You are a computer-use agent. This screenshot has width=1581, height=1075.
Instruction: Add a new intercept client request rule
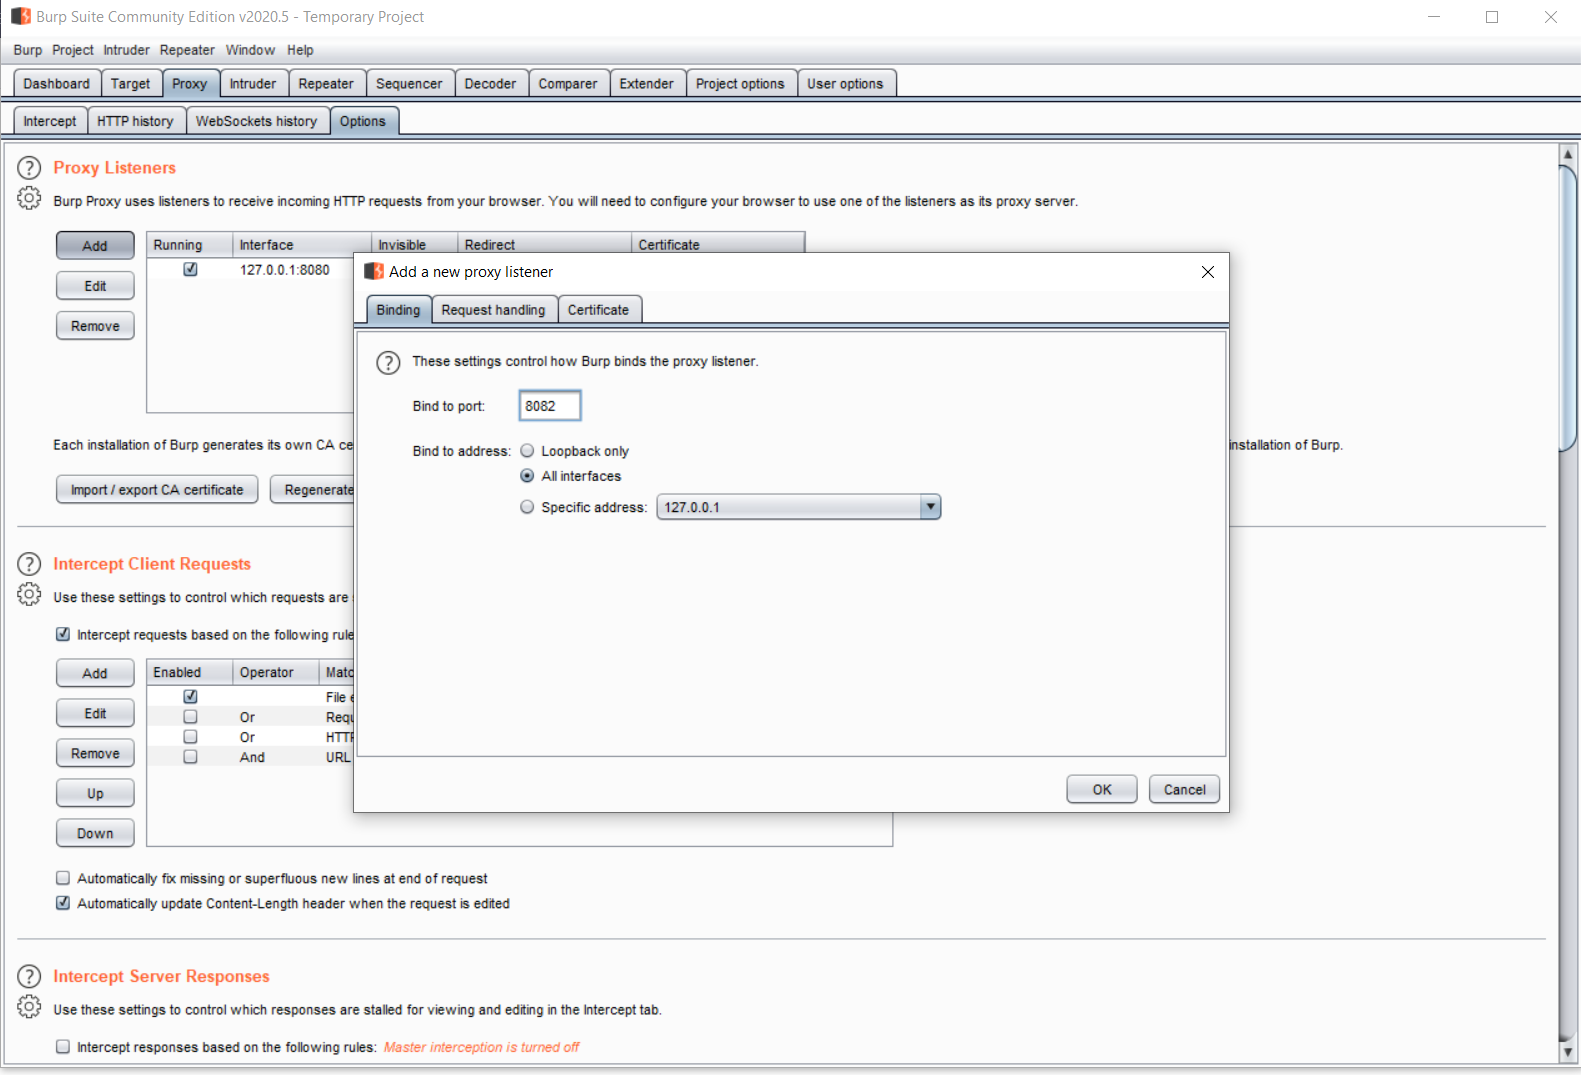(95, 673)
